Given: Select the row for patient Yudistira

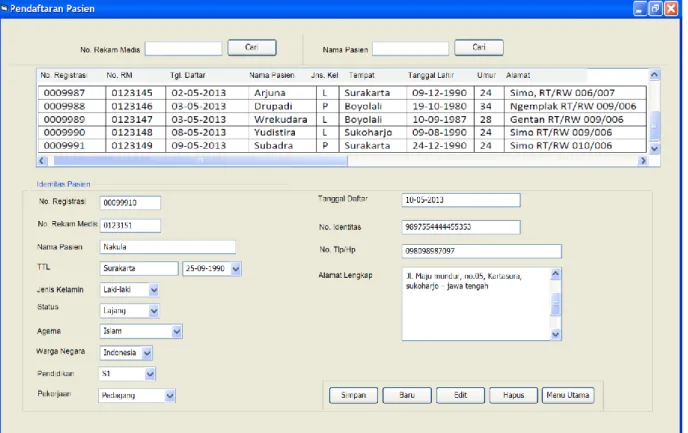Looking at the screenshot, I should pos(342,132).
